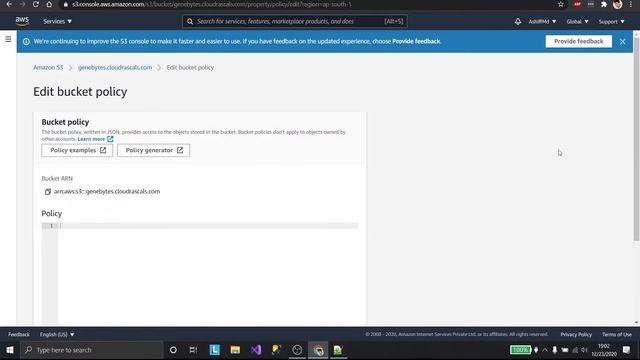
Task: Dismiss the blue info banner
Action: 622,41
